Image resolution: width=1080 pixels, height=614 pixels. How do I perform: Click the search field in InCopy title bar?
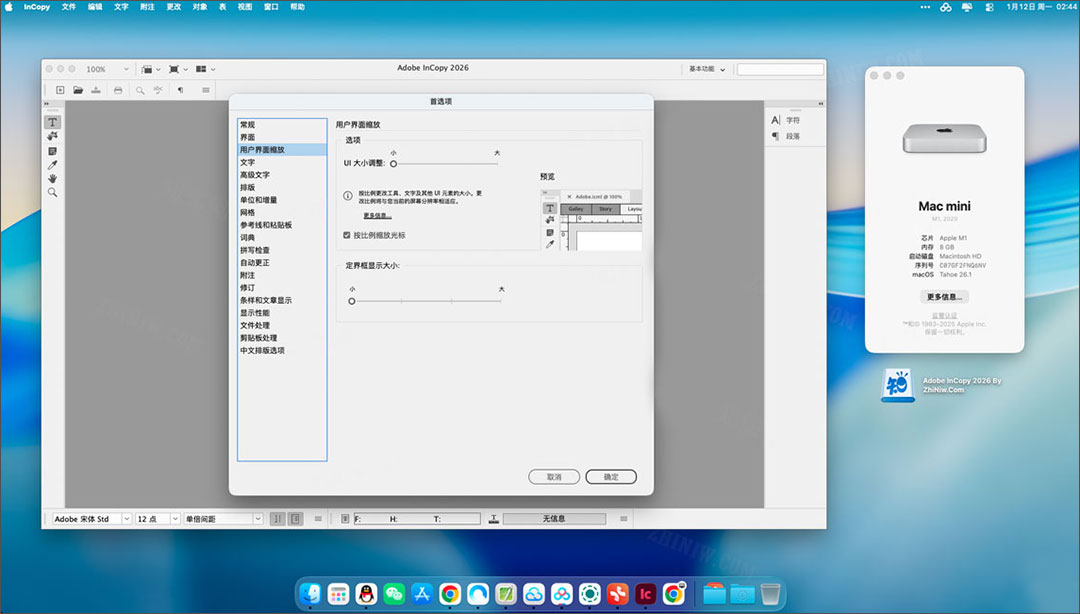pos(780,69)
